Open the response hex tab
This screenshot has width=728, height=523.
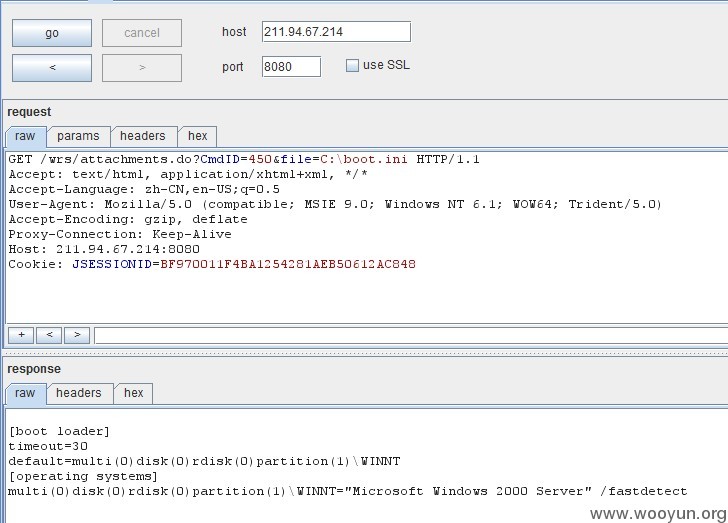tap(133, 393)
